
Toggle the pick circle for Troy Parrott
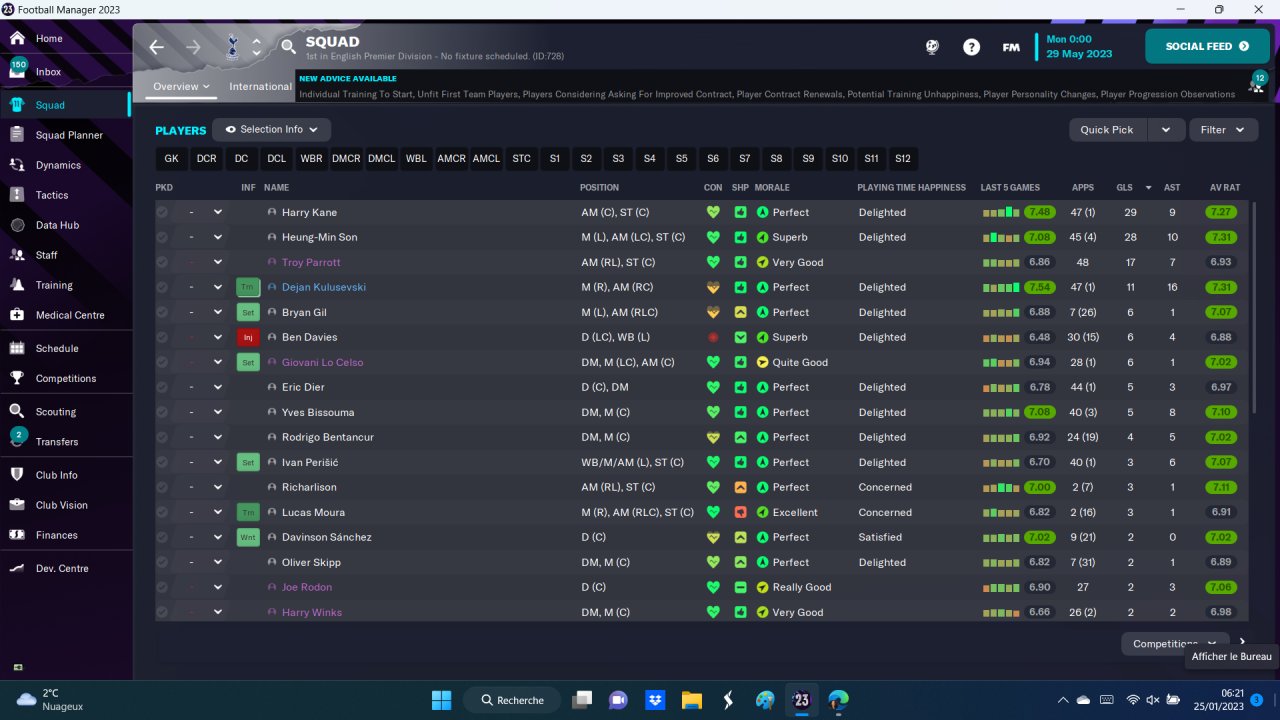162,262
